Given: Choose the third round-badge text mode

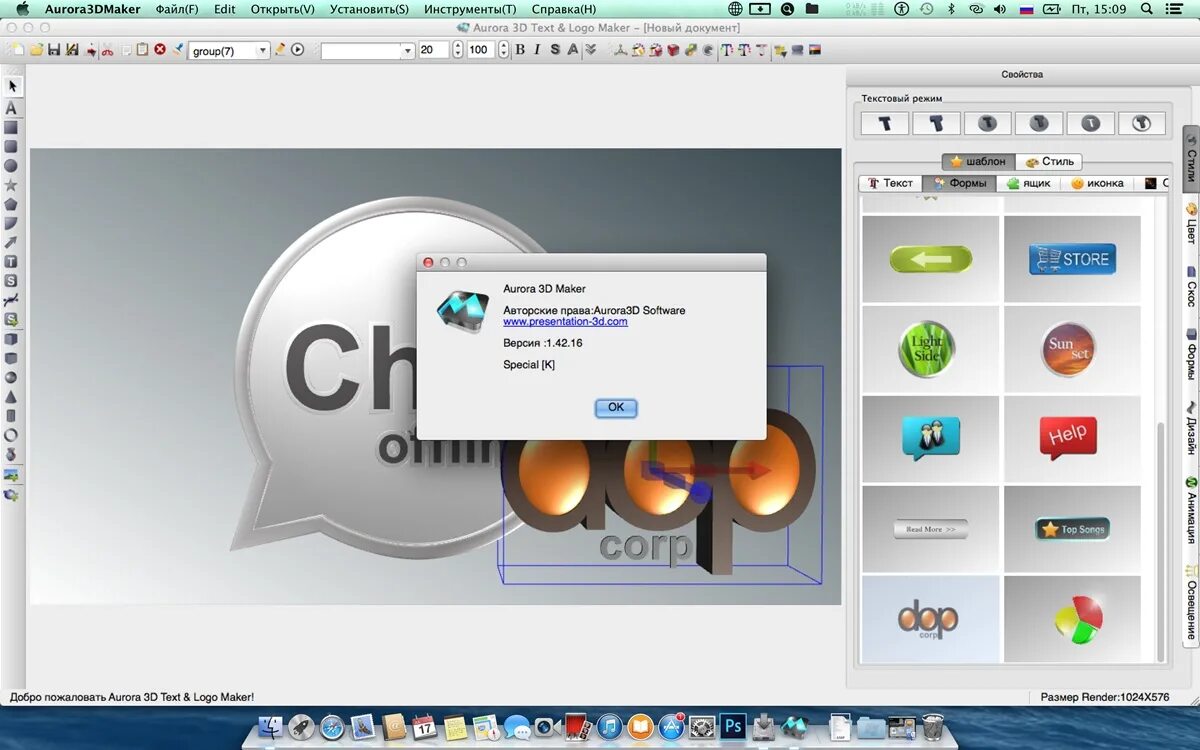Looking at the screenshot, I should (x=988, y=123).
